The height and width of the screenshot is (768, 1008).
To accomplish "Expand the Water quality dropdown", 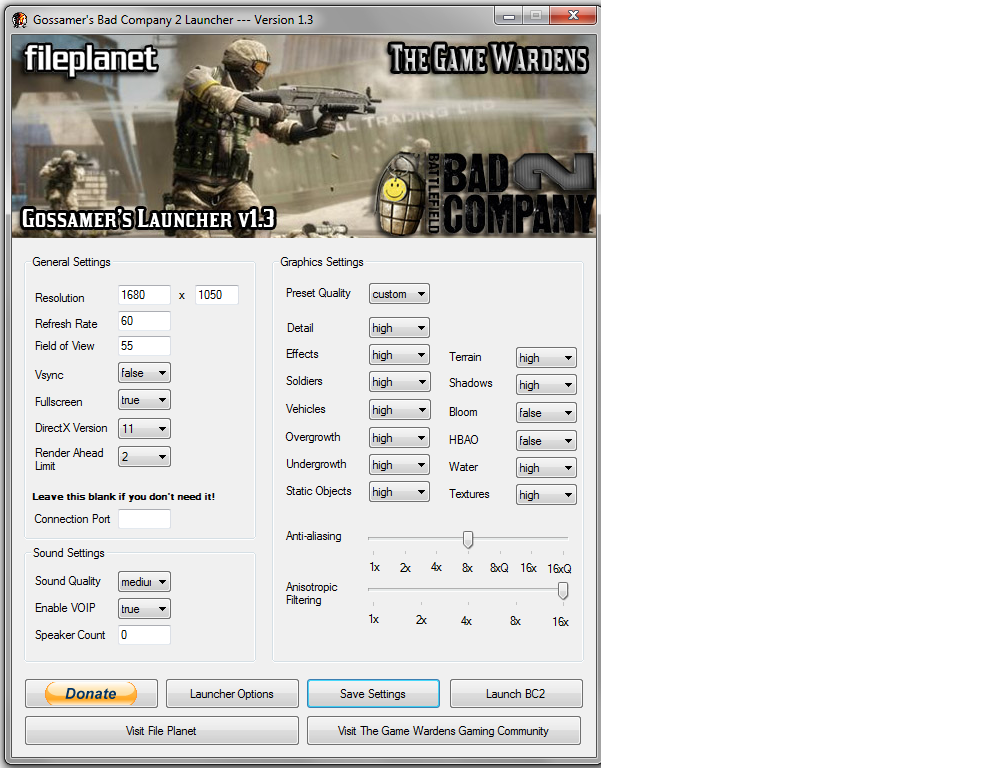I will (546, 467).
